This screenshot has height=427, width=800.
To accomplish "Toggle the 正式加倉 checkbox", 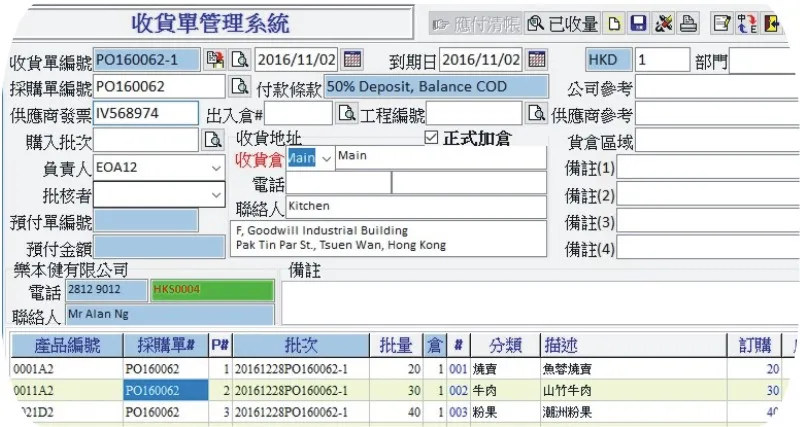I will pos(432,137).
